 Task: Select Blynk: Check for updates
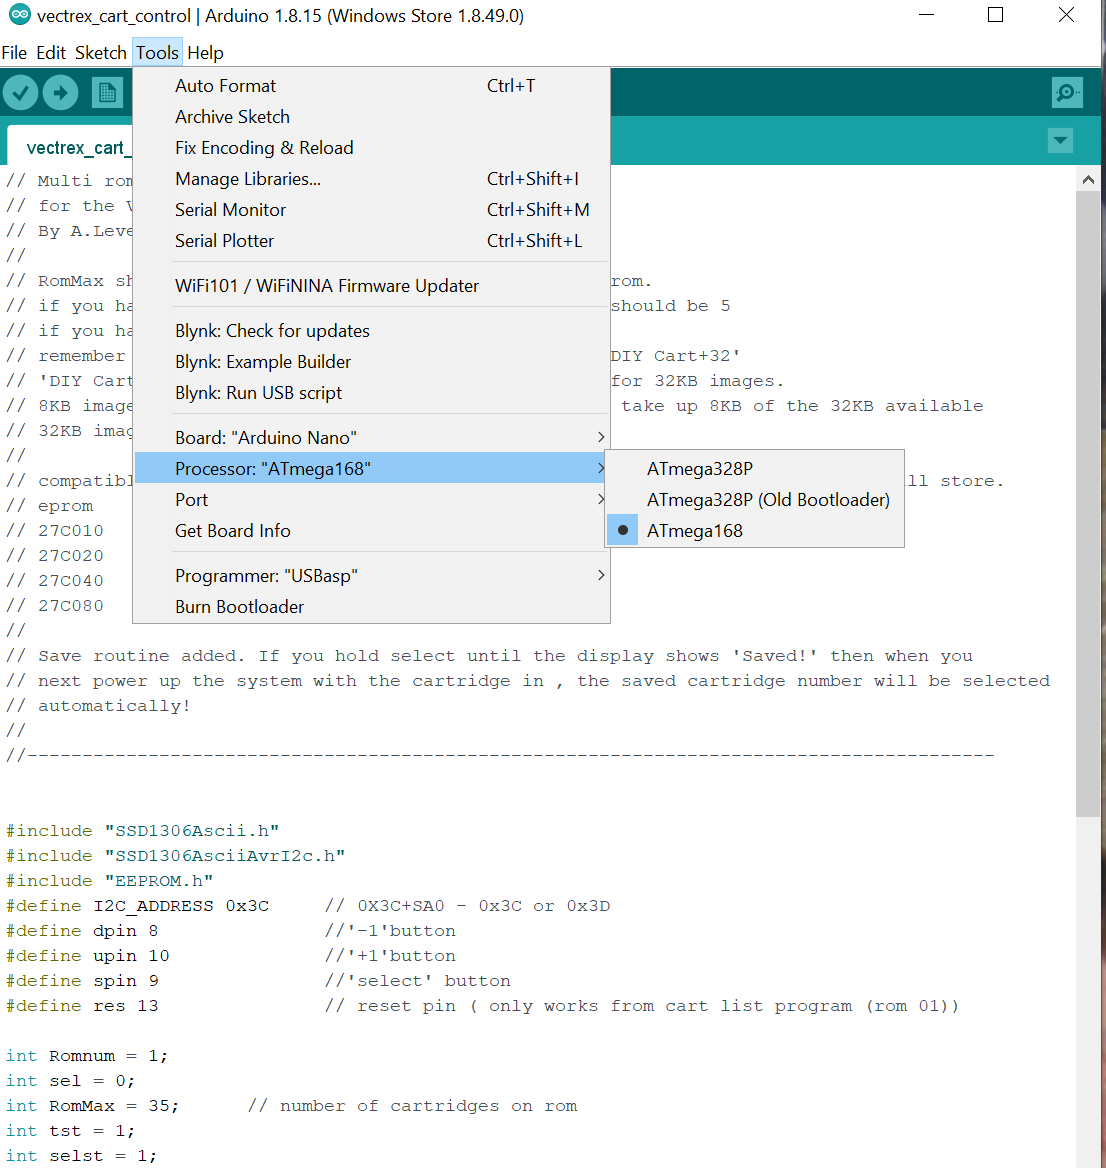point(372,331)
